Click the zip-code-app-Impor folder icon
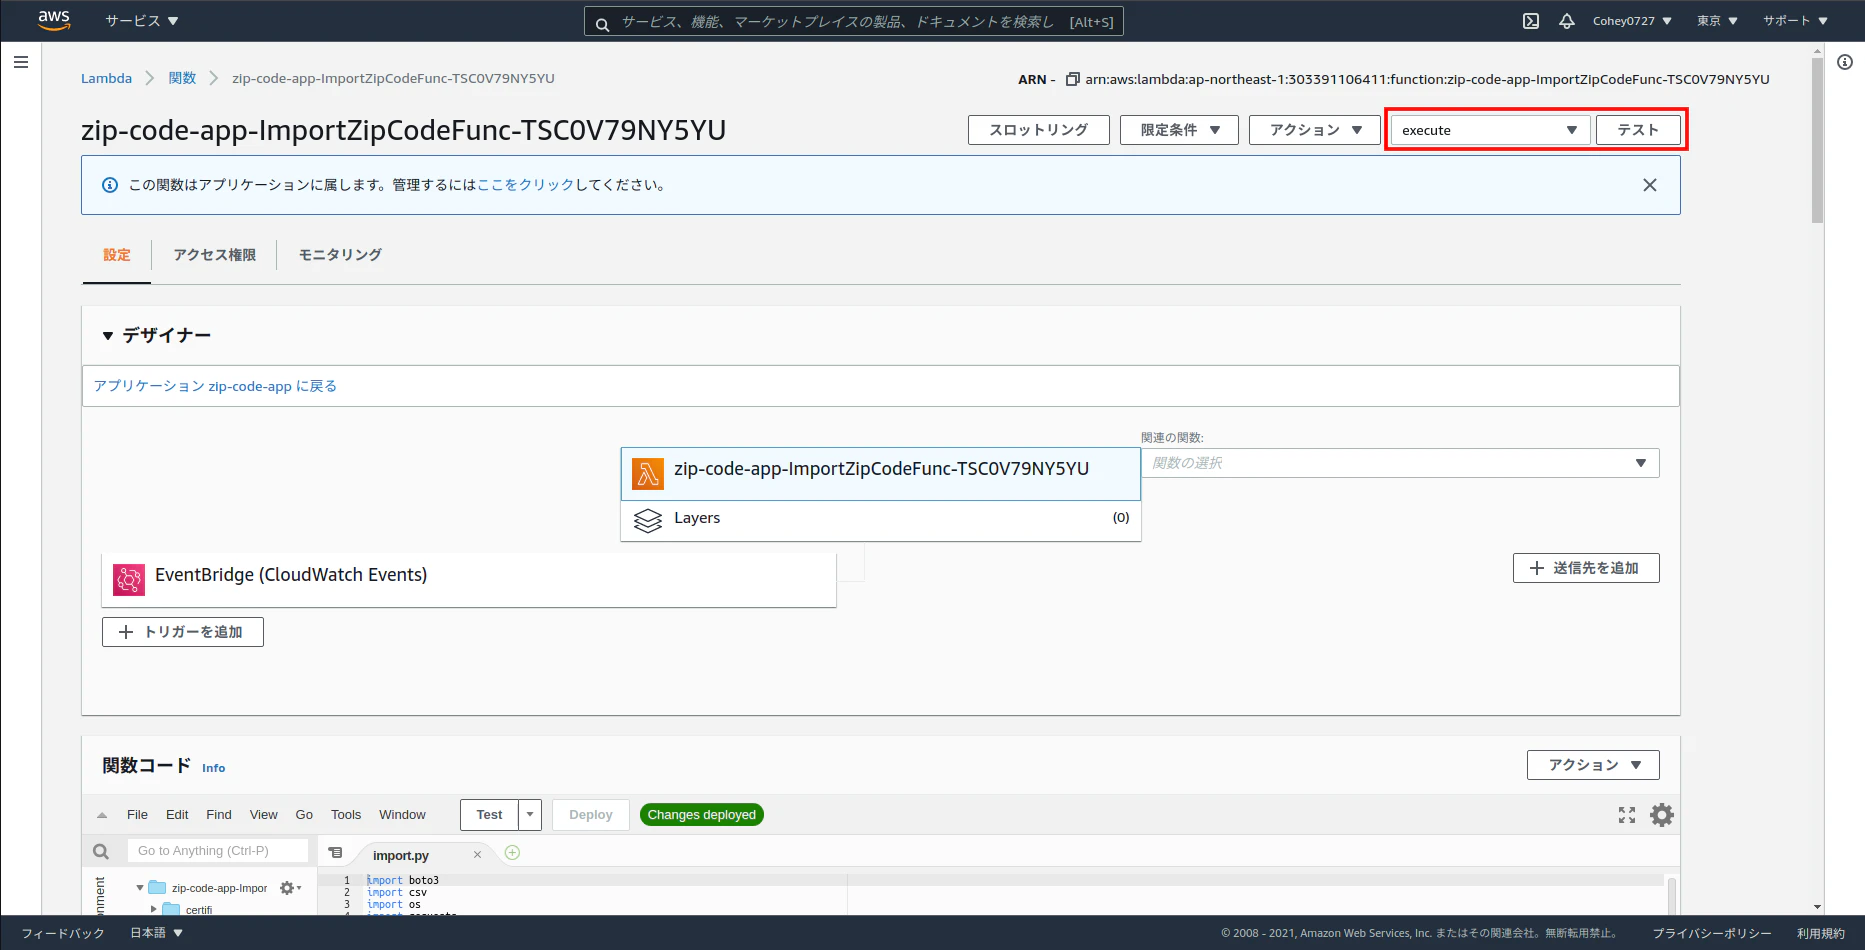1865x950 pixels. pos(157,887)
